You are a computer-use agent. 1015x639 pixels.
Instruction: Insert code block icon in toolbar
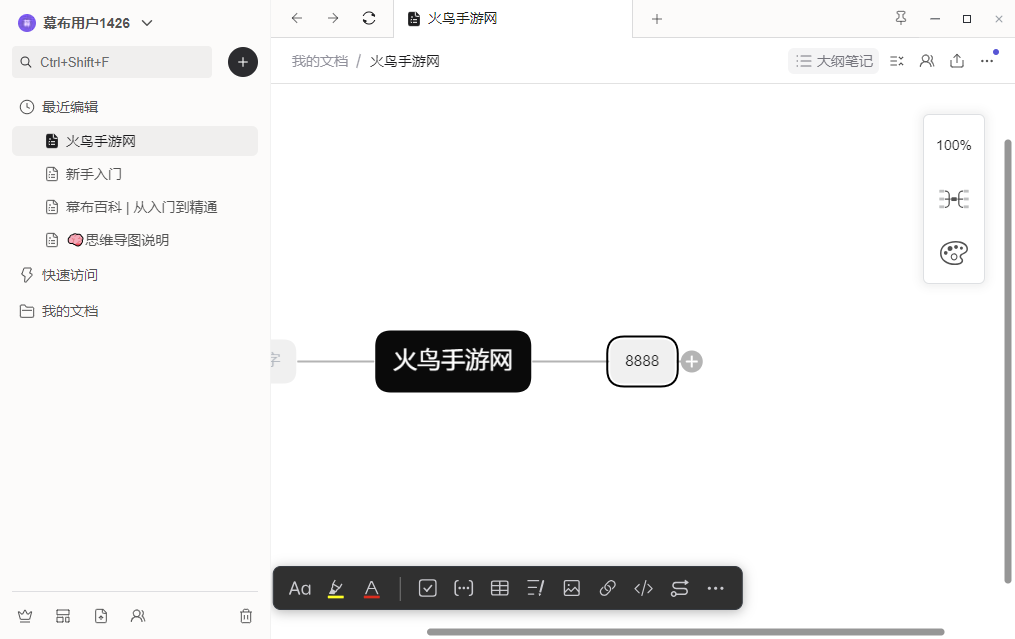click(x=643, y=588)
